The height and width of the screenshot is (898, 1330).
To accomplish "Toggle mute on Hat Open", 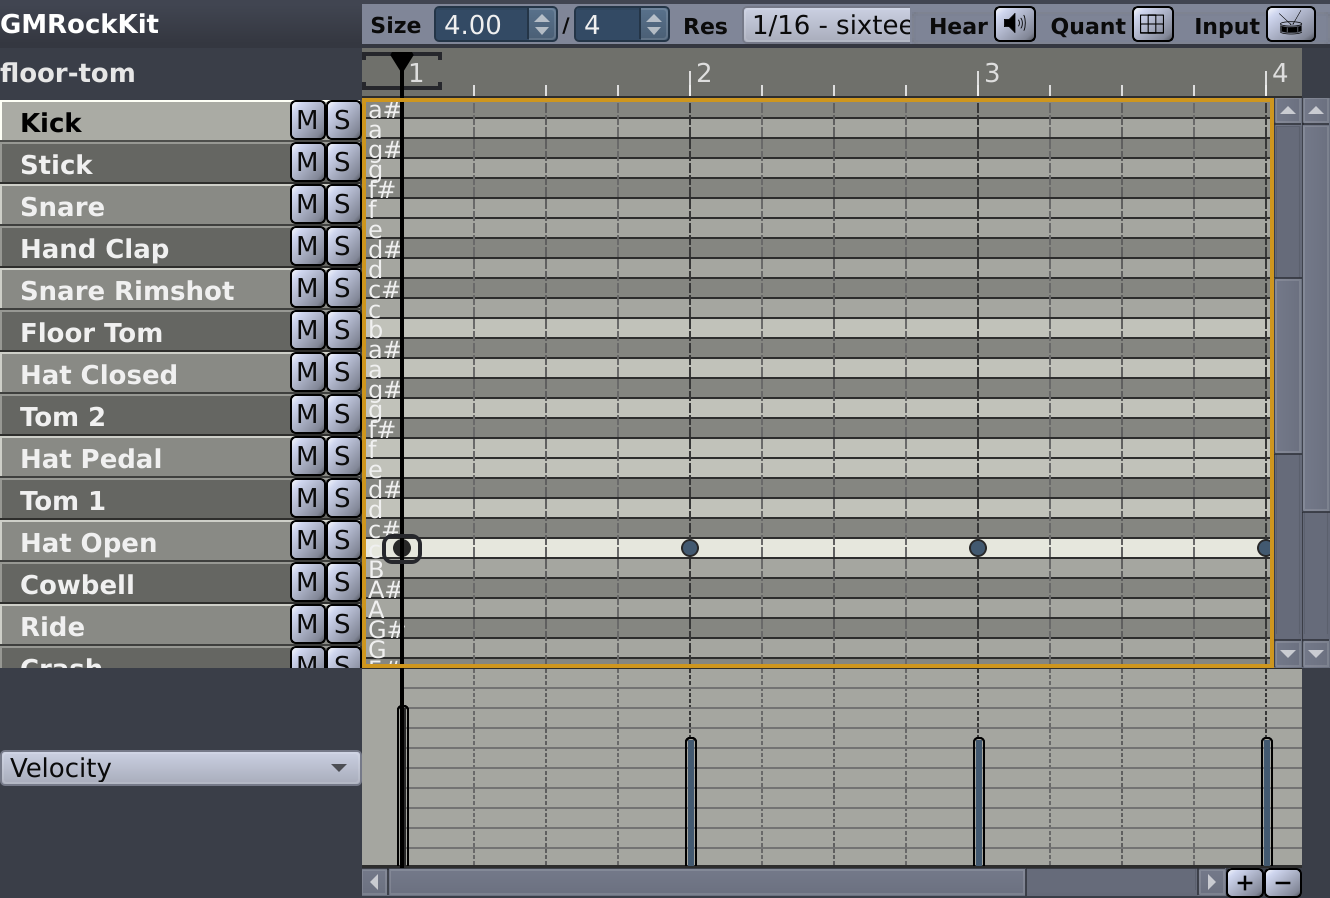I will 307,540.
